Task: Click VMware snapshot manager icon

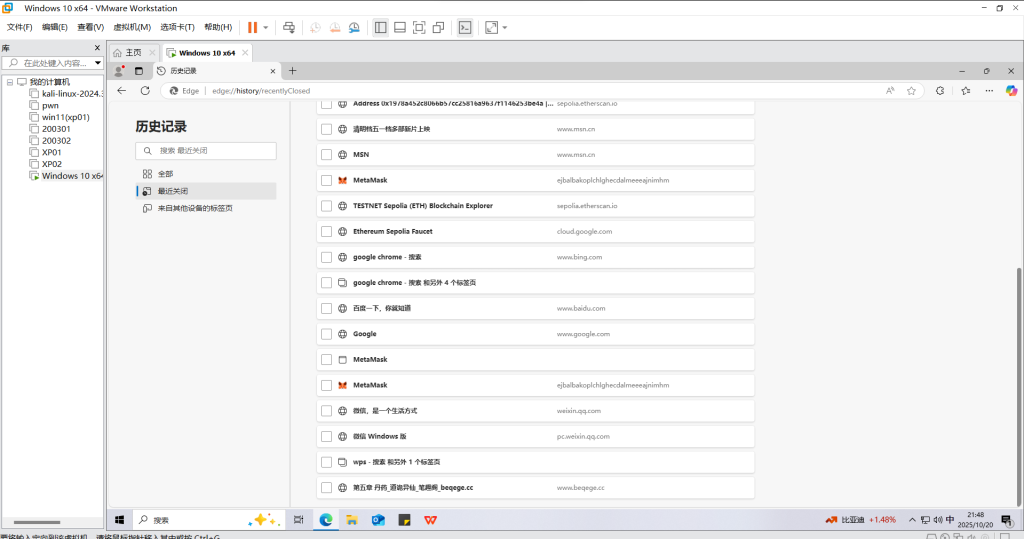Action: click(x=354, y=27)
